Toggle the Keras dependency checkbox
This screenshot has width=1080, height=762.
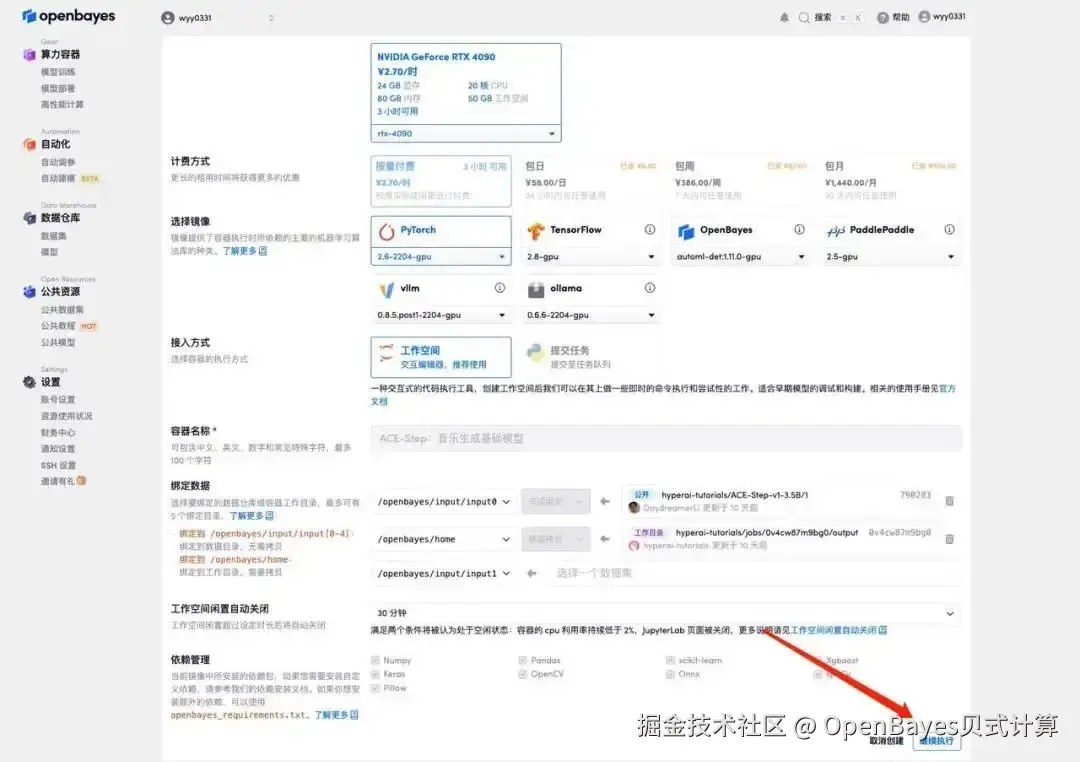[375, 674]
